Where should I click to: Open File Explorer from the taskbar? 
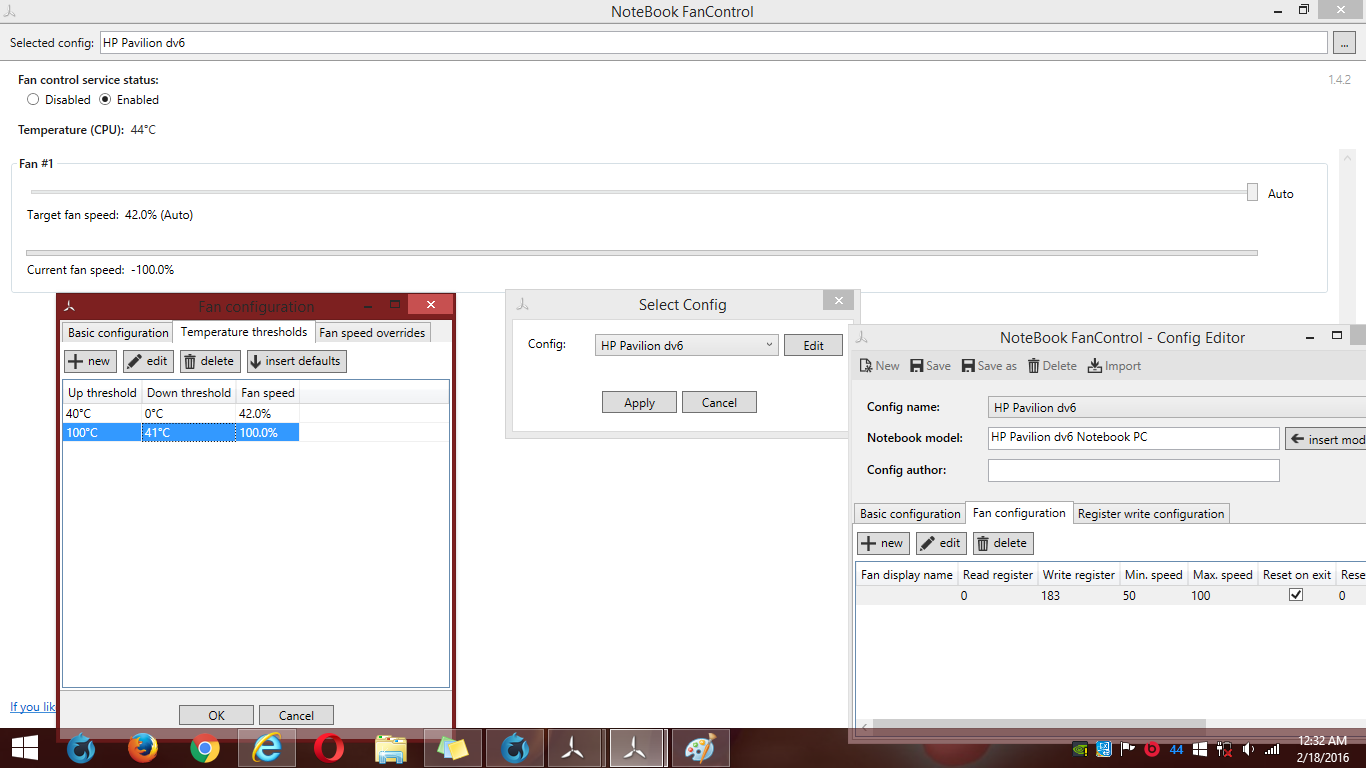click(x=391, y=748)
